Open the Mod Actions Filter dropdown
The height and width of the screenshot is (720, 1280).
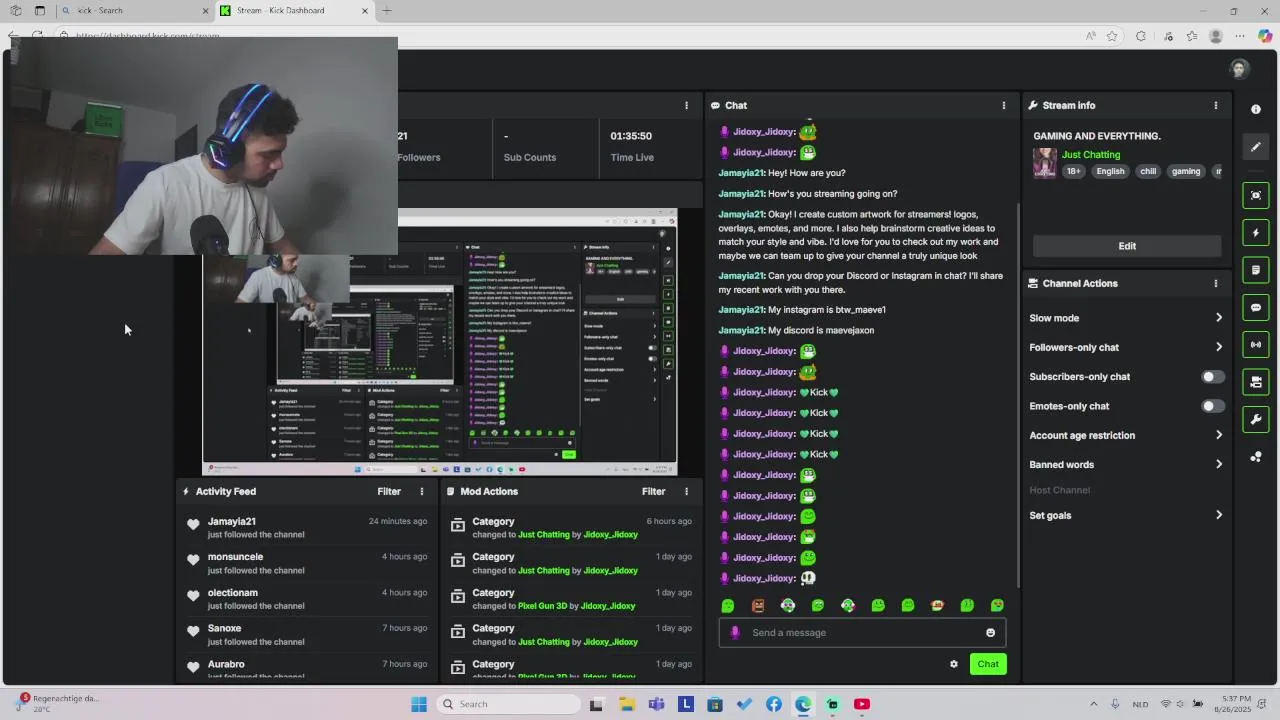pyautogui.click(x=653, y=491)
